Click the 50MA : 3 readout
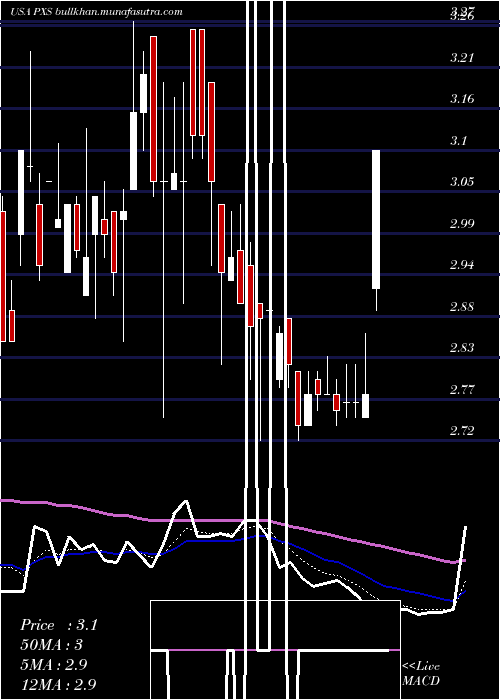500x700 pixels. pos(52,645)
